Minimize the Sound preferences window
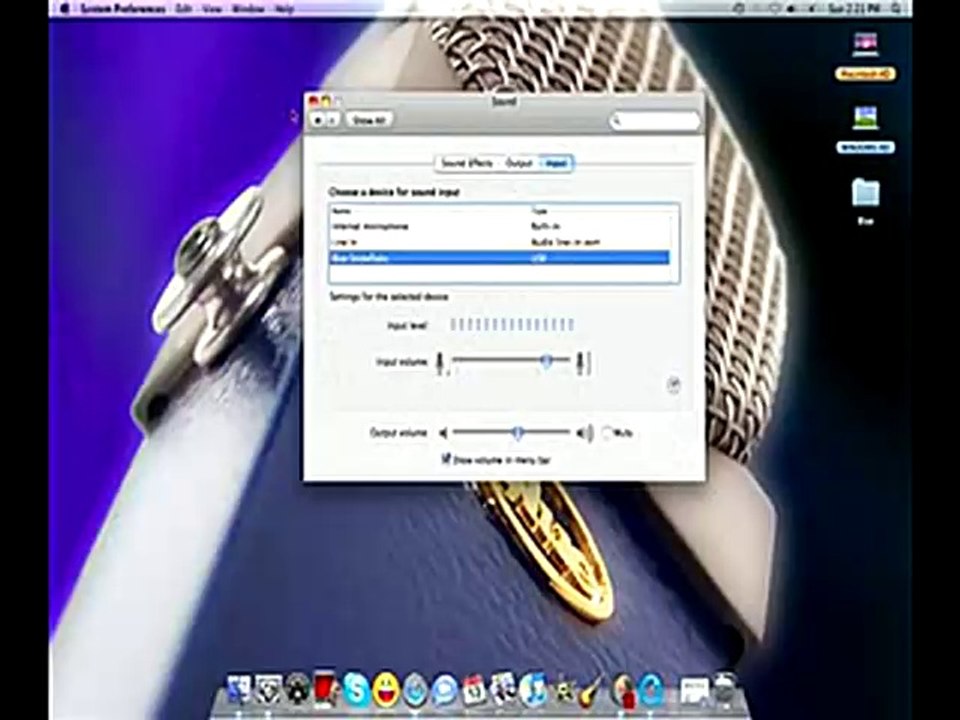This screenshot has width=960, height=720. (x=326, y=101)
